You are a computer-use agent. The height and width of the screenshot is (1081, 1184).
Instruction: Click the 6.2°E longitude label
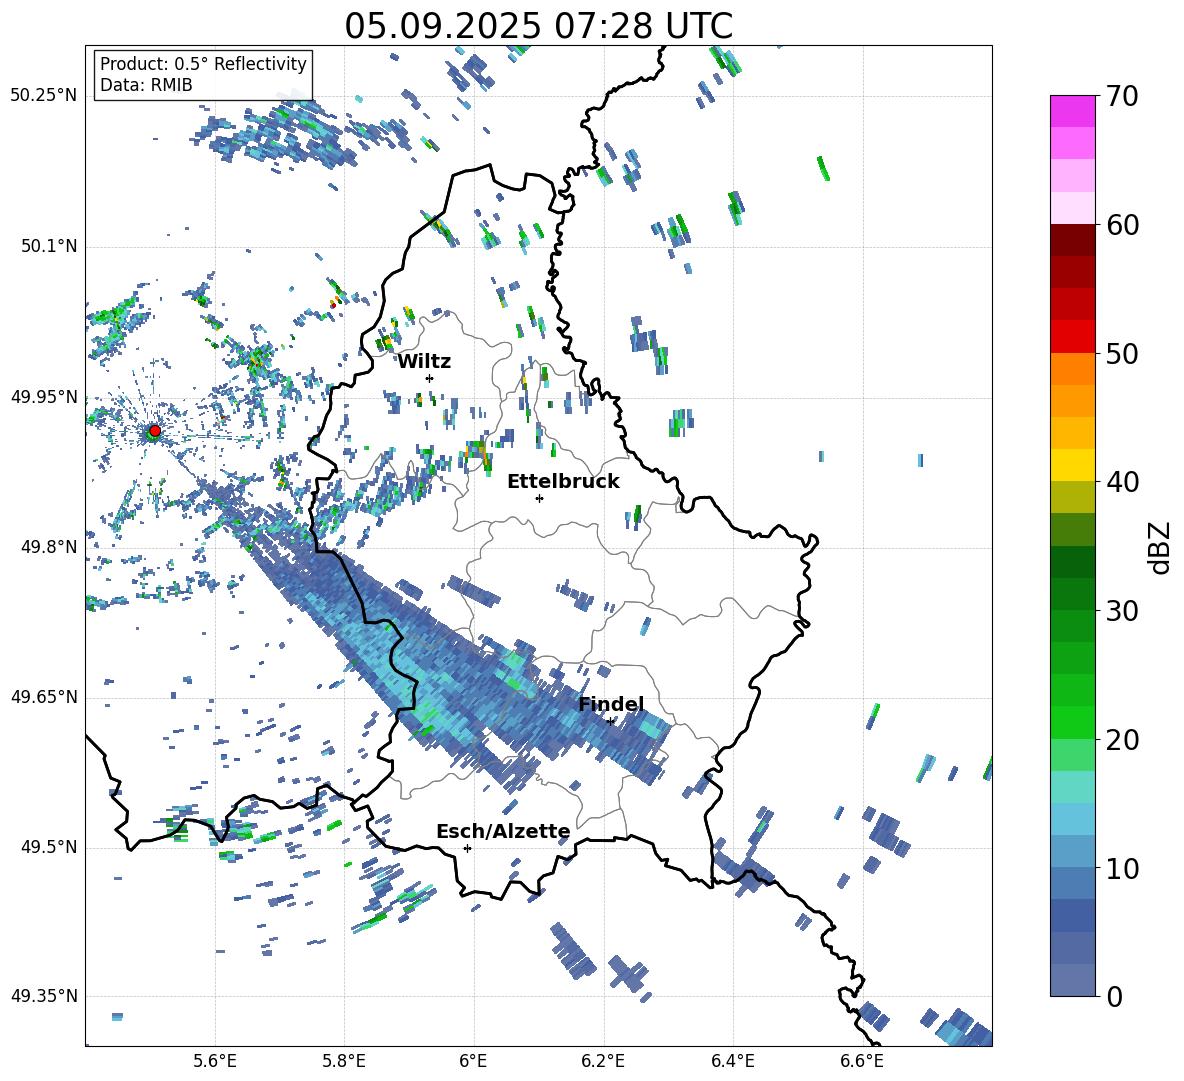pos(603,1061)
